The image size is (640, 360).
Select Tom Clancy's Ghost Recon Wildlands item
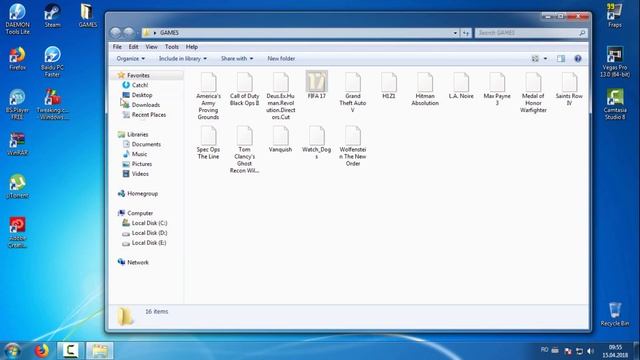coord(244,150)
